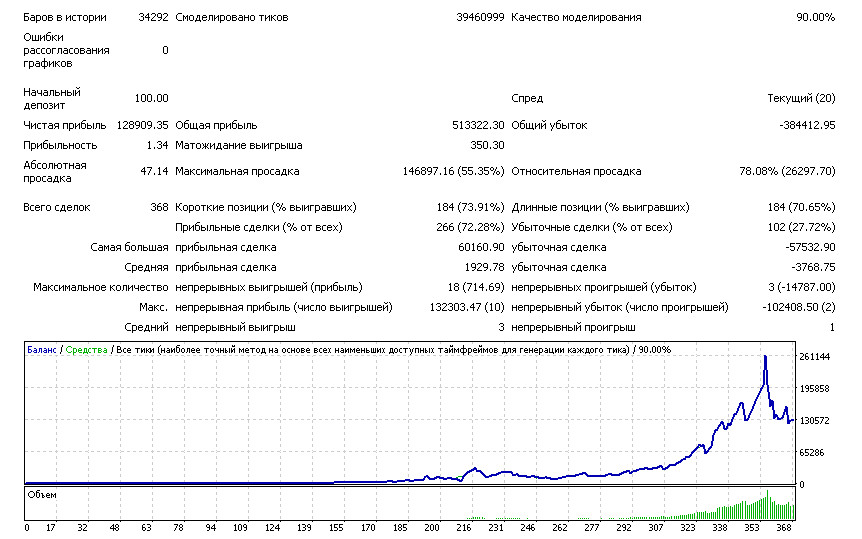
Task: Select the 'Относительная просадка' label
Action: pyautogui.click(x=576, y=171)
